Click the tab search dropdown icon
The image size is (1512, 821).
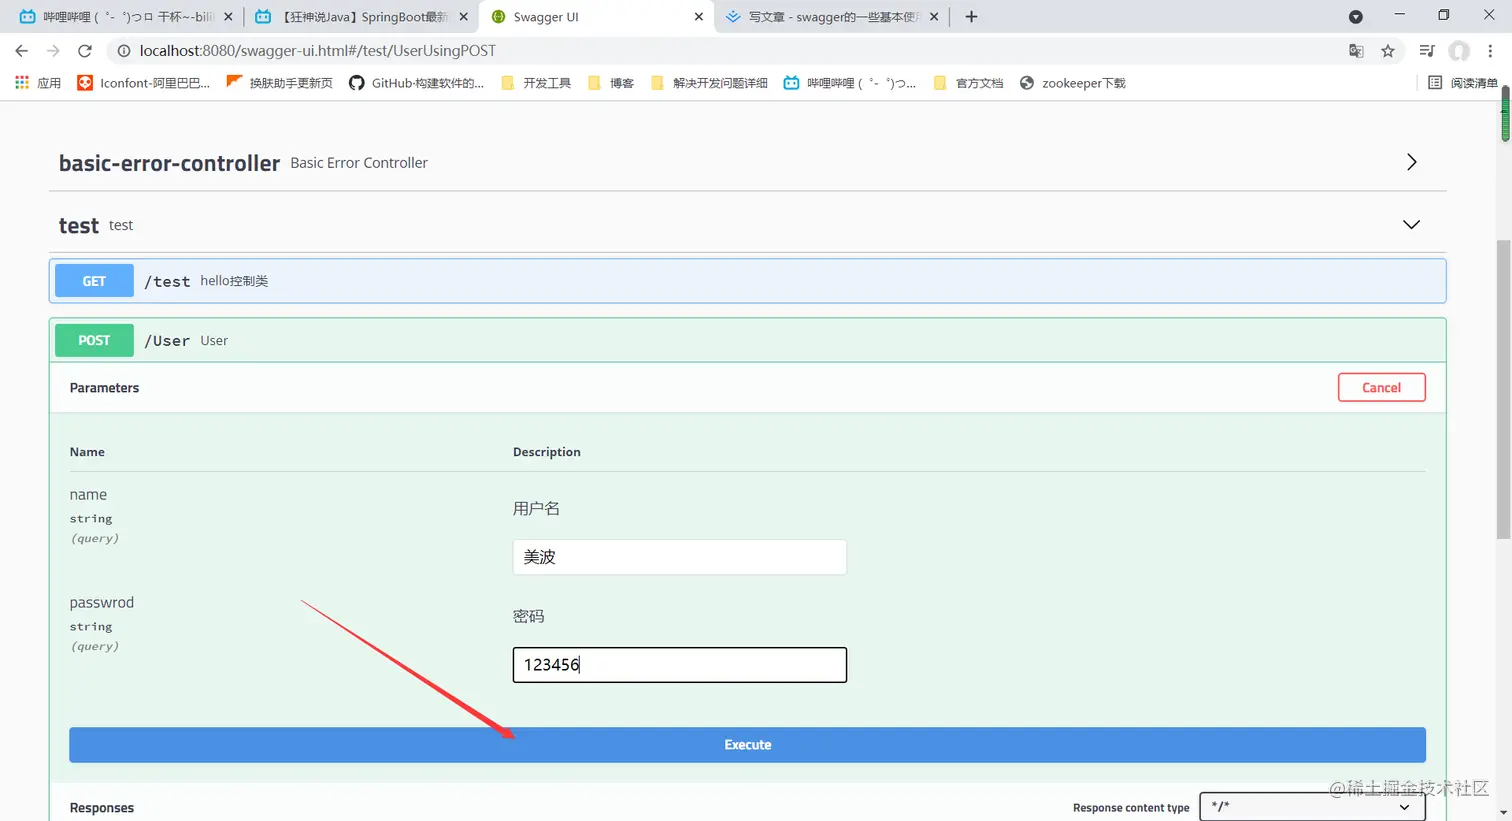tap(1356, 17)
